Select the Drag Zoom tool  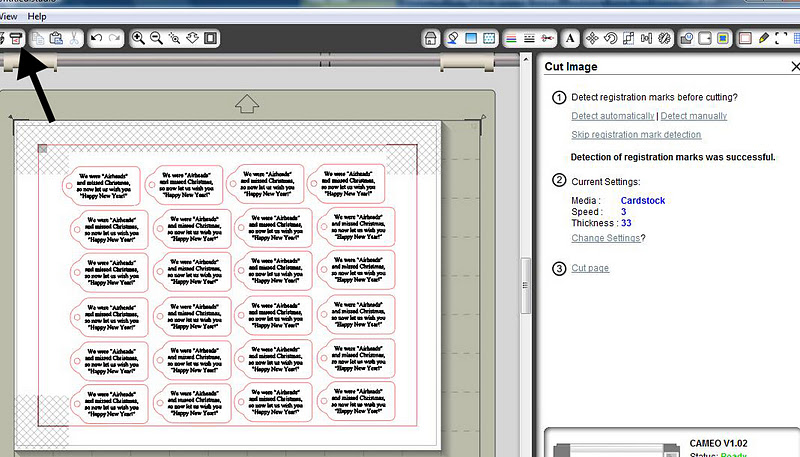192,38
